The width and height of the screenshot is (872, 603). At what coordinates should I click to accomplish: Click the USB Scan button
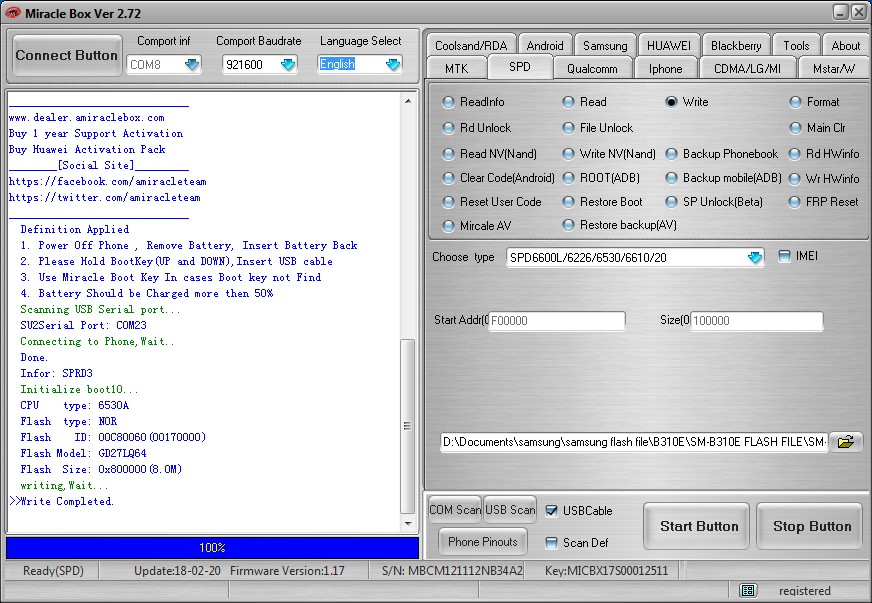(x=510, y=510)
